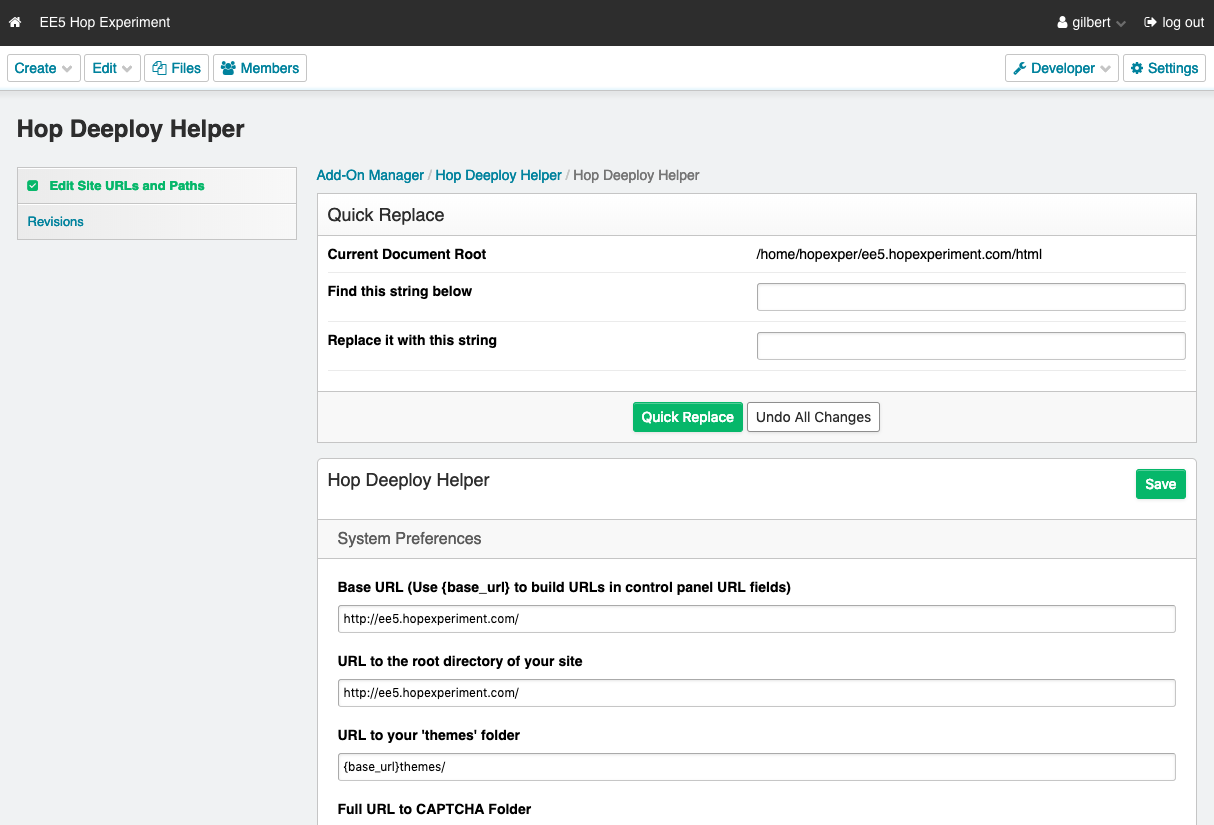Open the EE5 Hop Experiment site link
The image size is (1214, 825).
click(105, 22)
